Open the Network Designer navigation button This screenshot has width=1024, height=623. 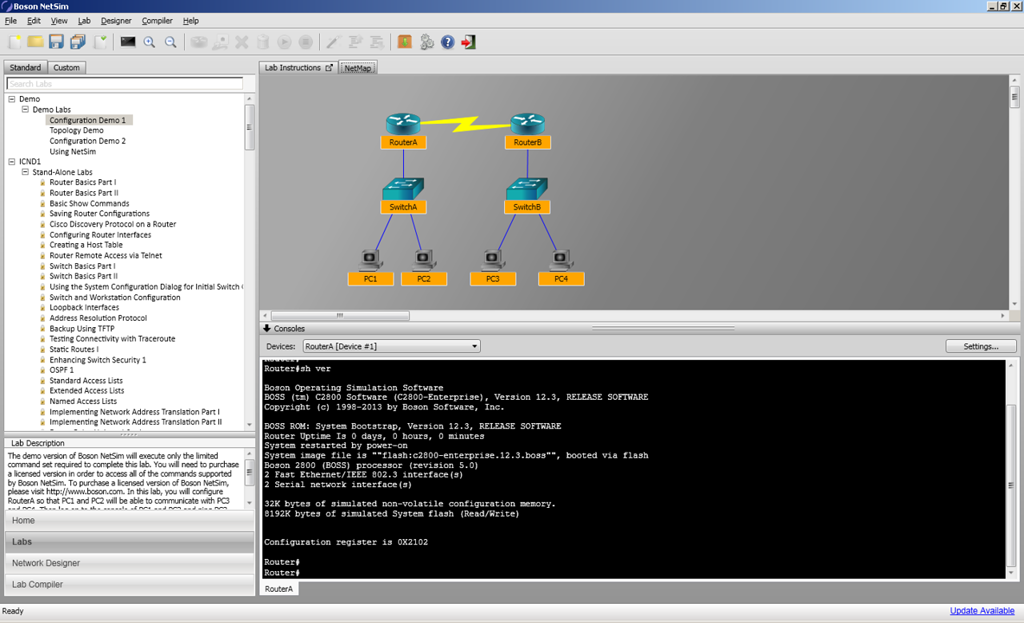129,563
